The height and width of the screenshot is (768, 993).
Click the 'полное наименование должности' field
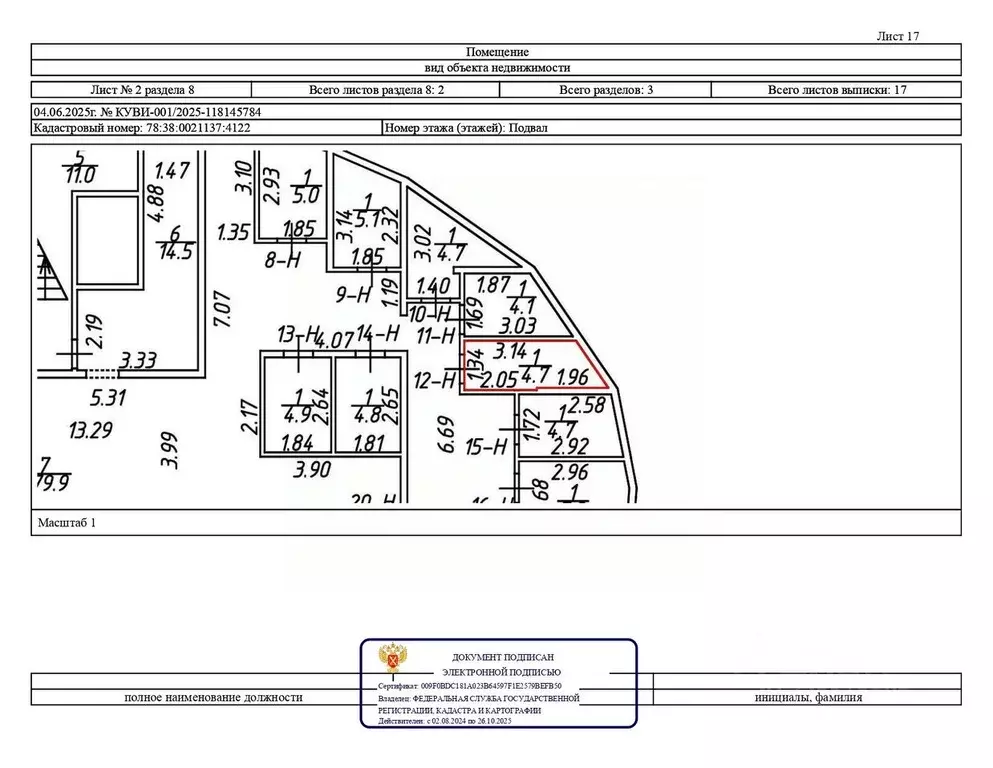(213, 698)
